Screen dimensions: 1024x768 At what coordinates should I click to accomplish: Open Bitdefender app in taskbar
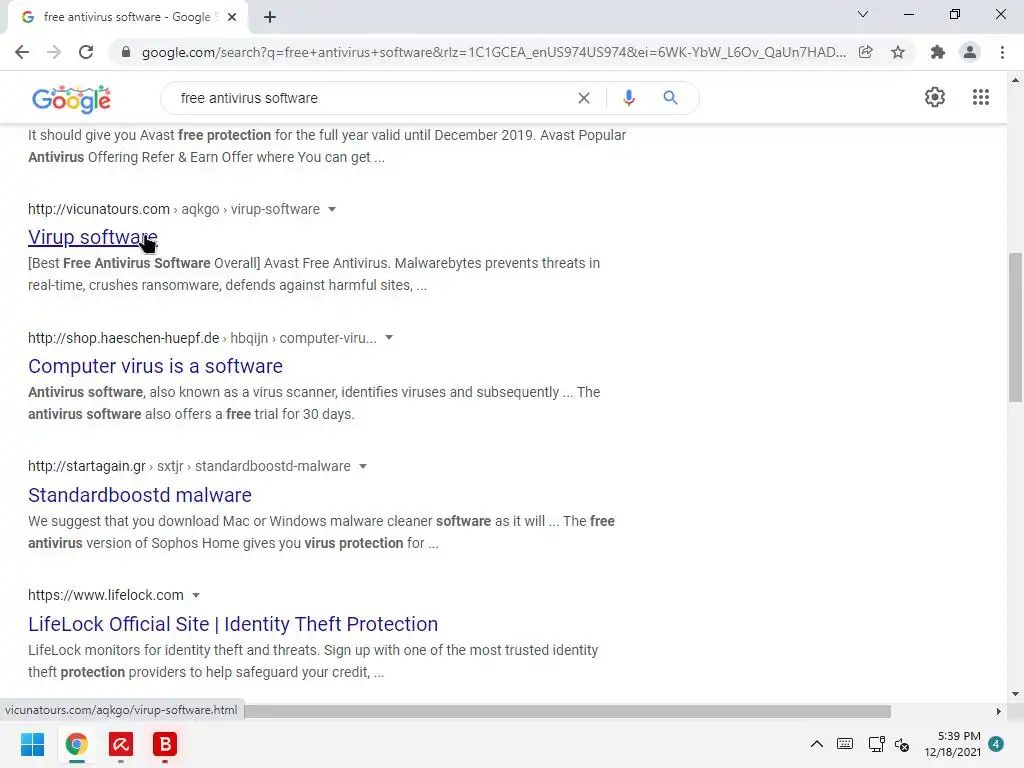[x=165, y=744]
